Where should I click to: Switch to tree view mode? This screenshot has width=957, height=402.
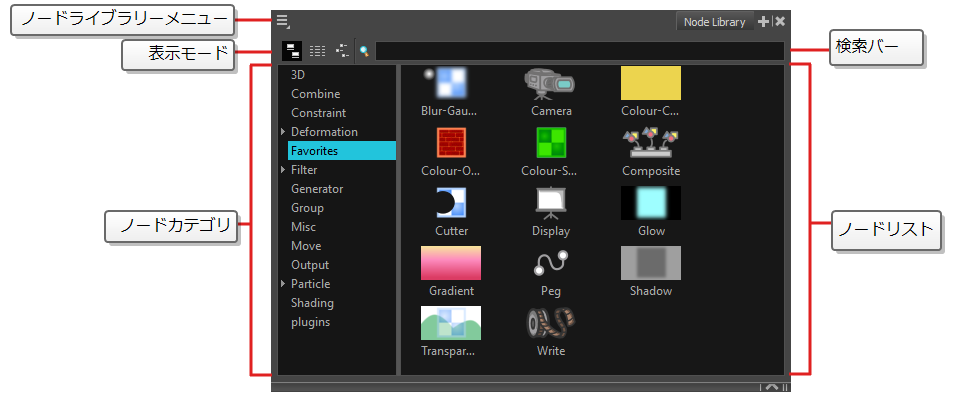coord(343,49)
